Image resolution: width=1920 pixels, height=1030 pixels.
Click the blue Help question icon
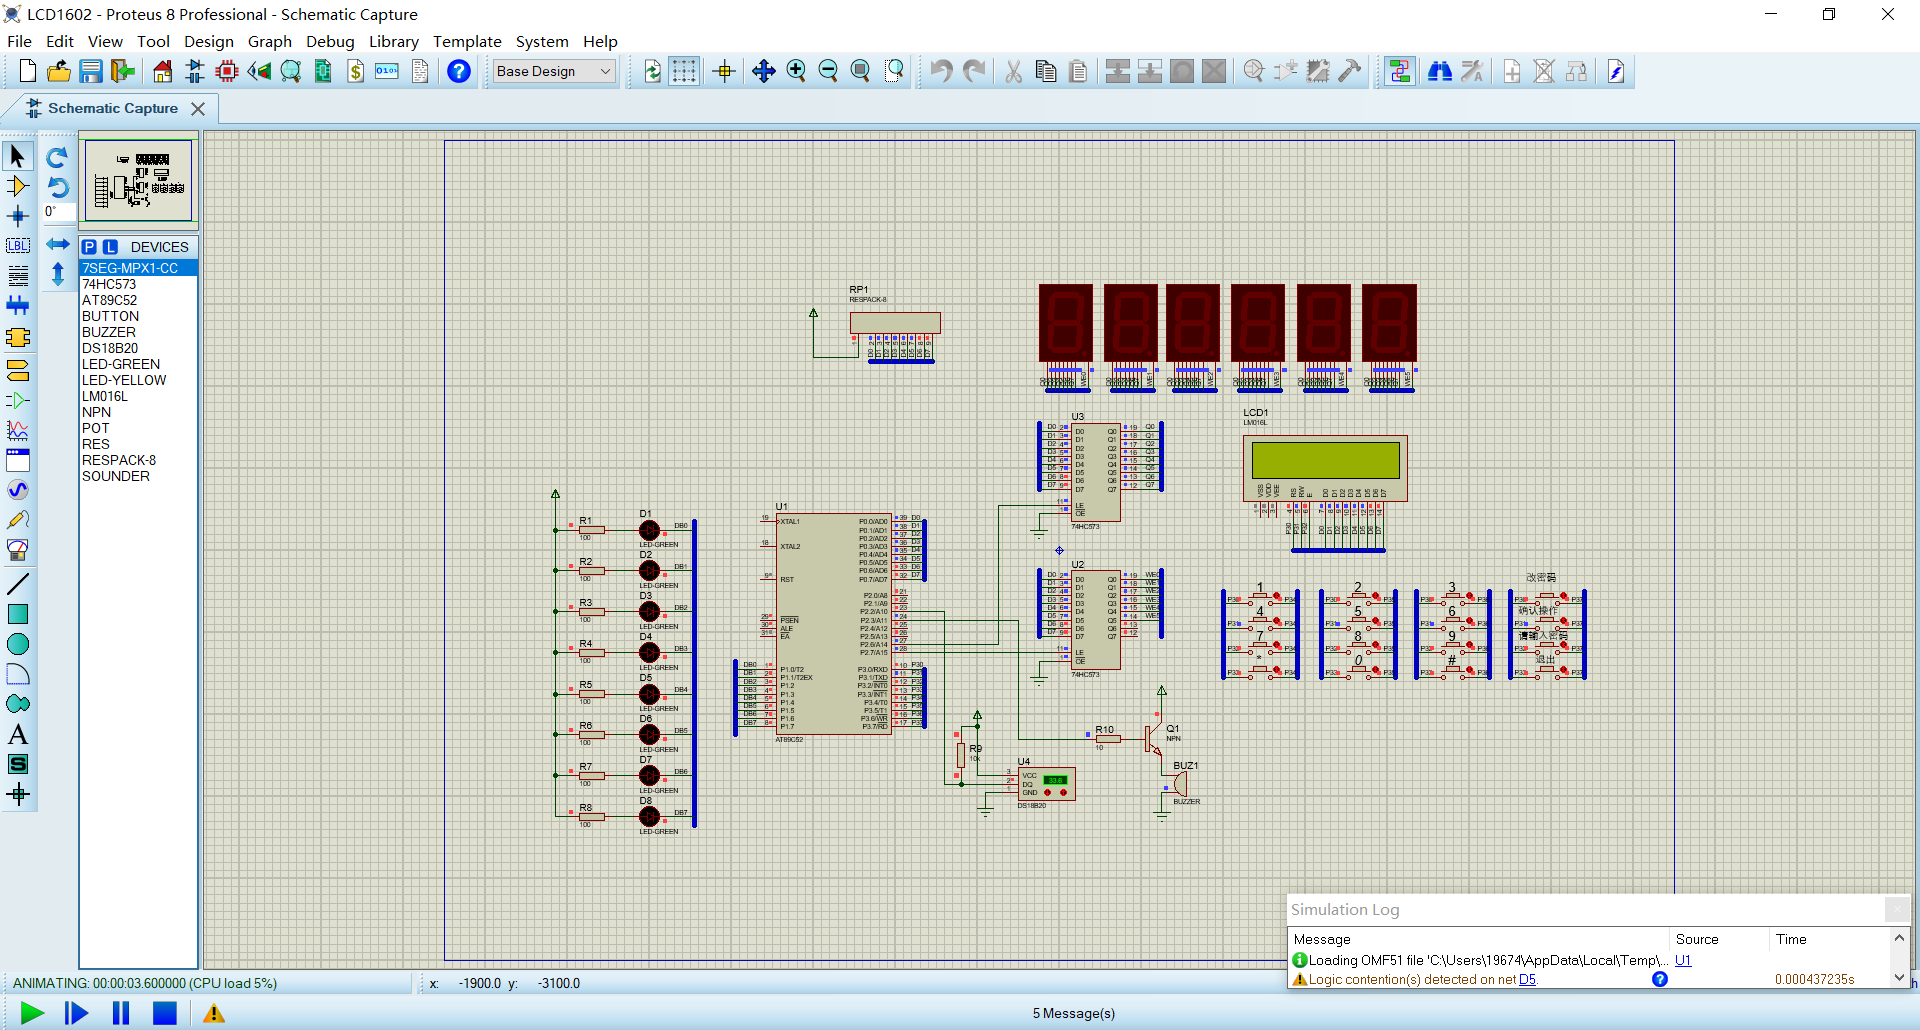459,71
